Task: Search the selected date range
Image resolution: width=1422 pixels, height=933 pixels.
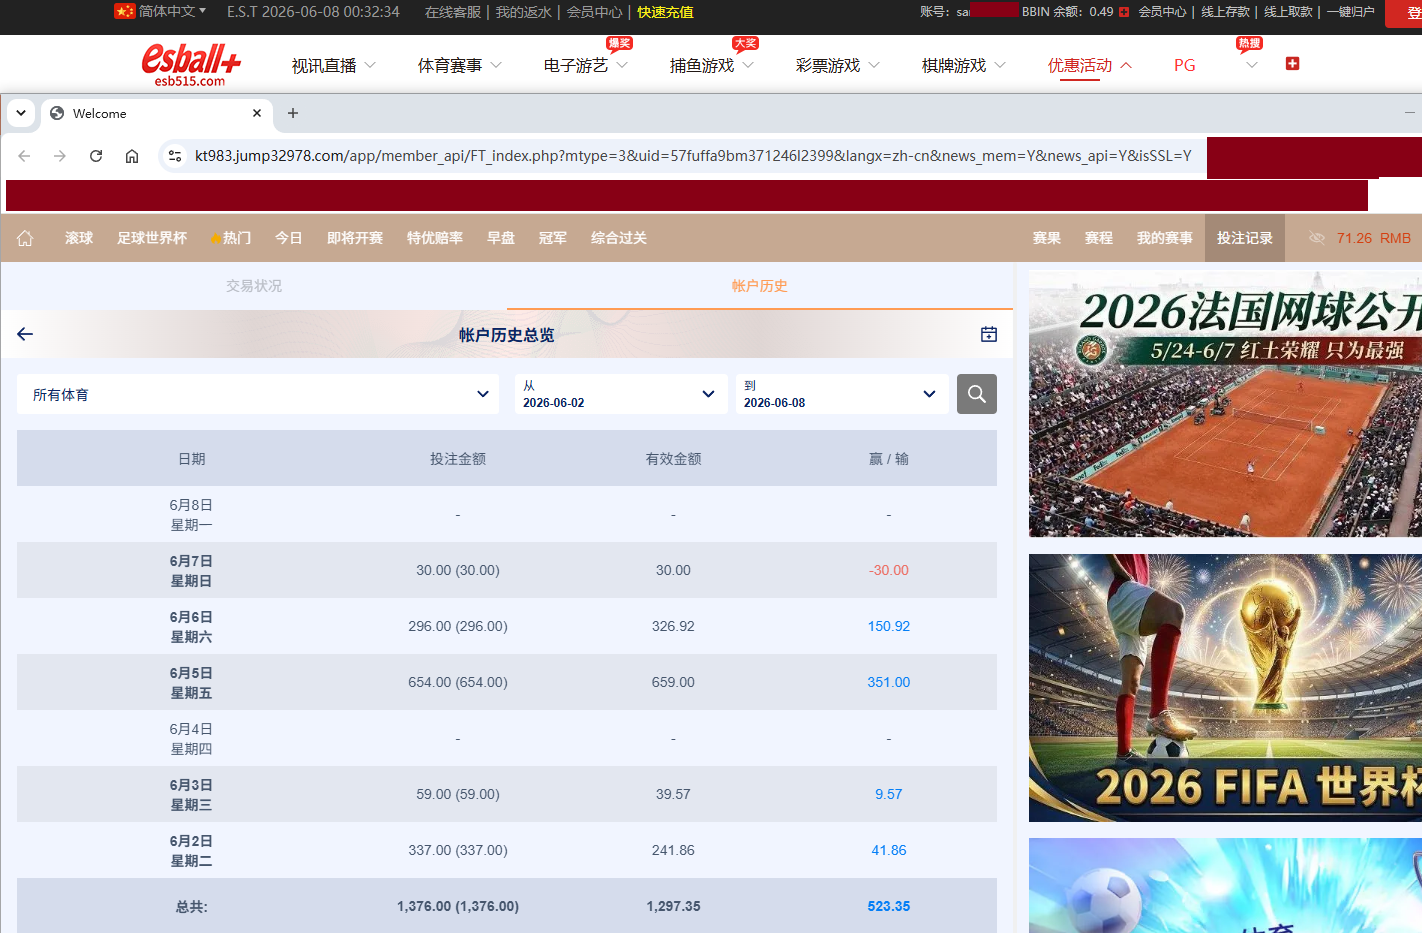Action: click(x=977, y=394)
